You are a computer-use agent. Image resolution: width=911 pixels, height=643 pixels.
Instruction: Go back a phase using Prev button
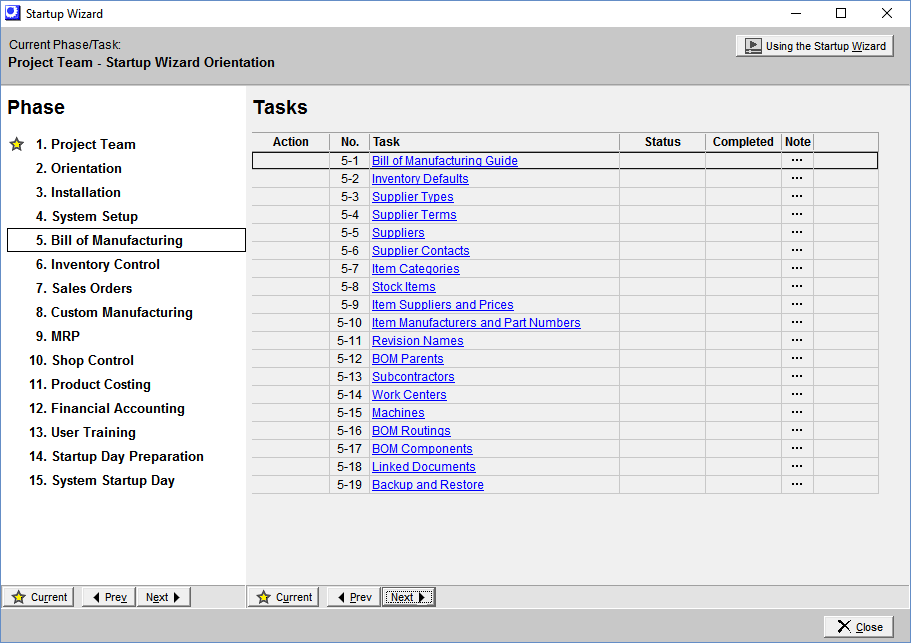click(x=107, y=596)
